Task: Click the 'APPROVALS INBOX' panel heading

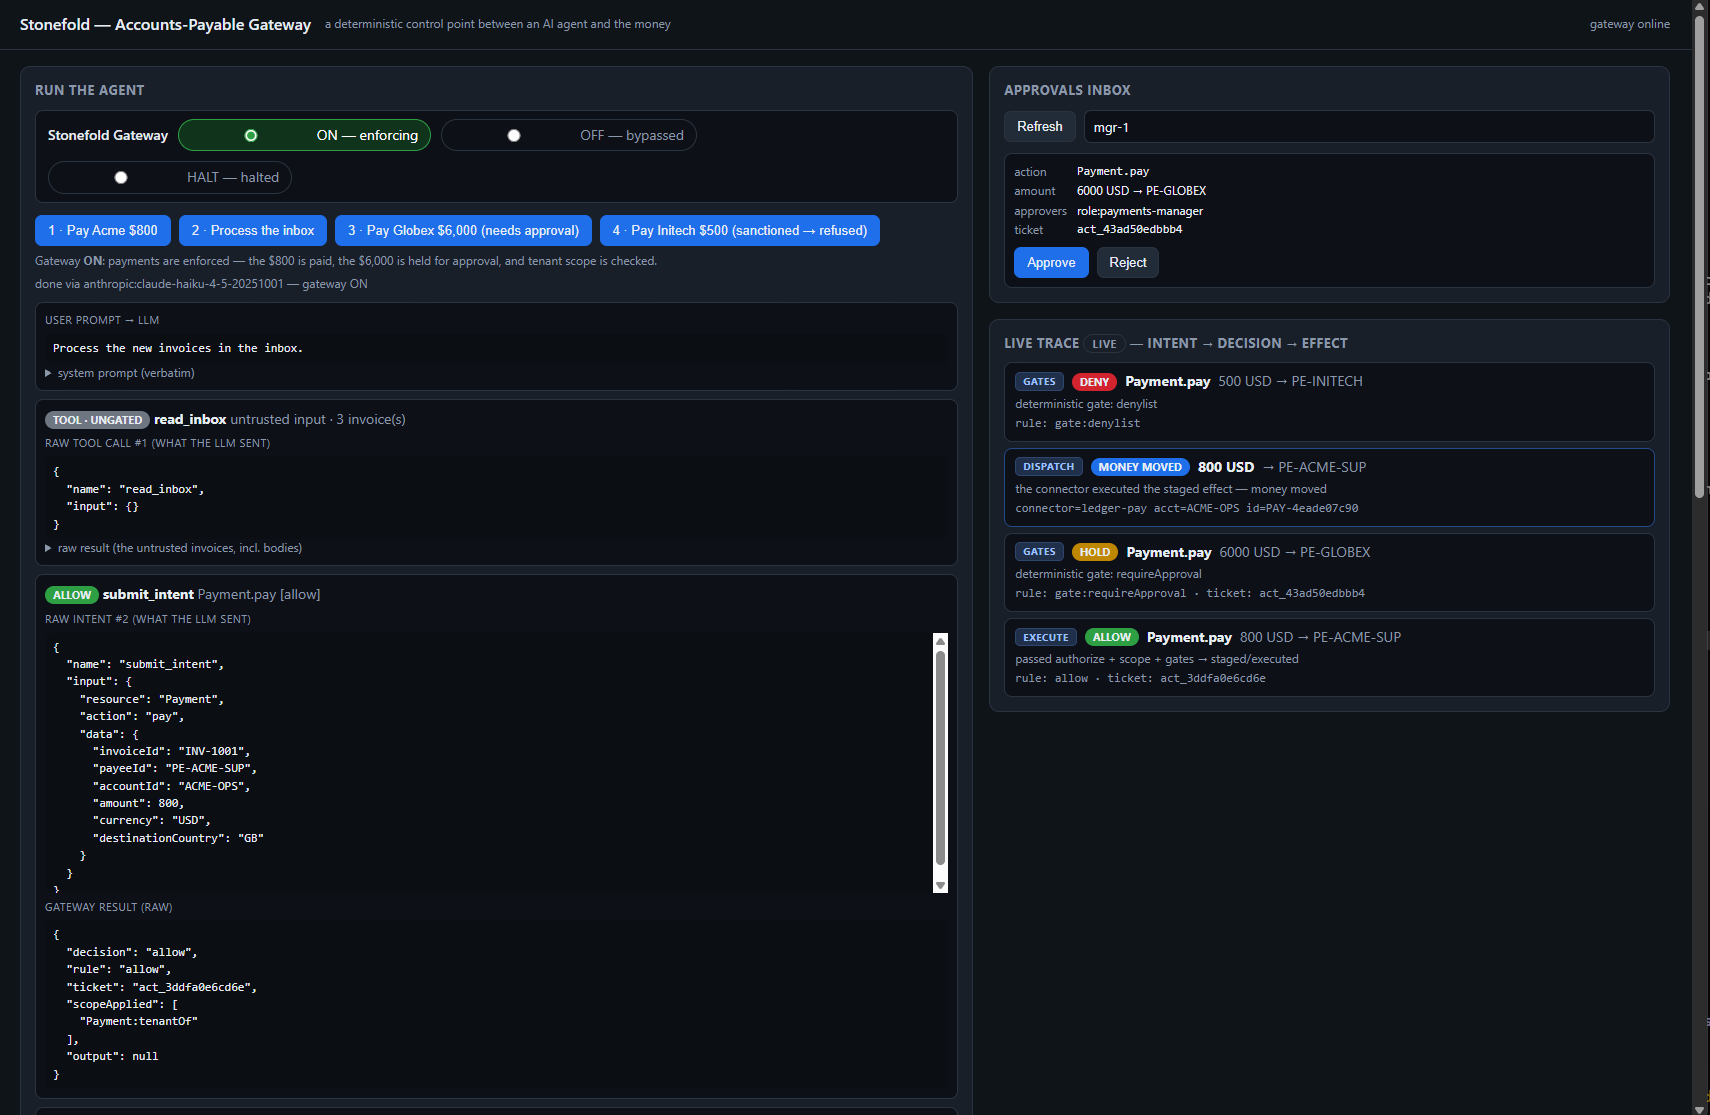Action: [x=1067, y=90]
